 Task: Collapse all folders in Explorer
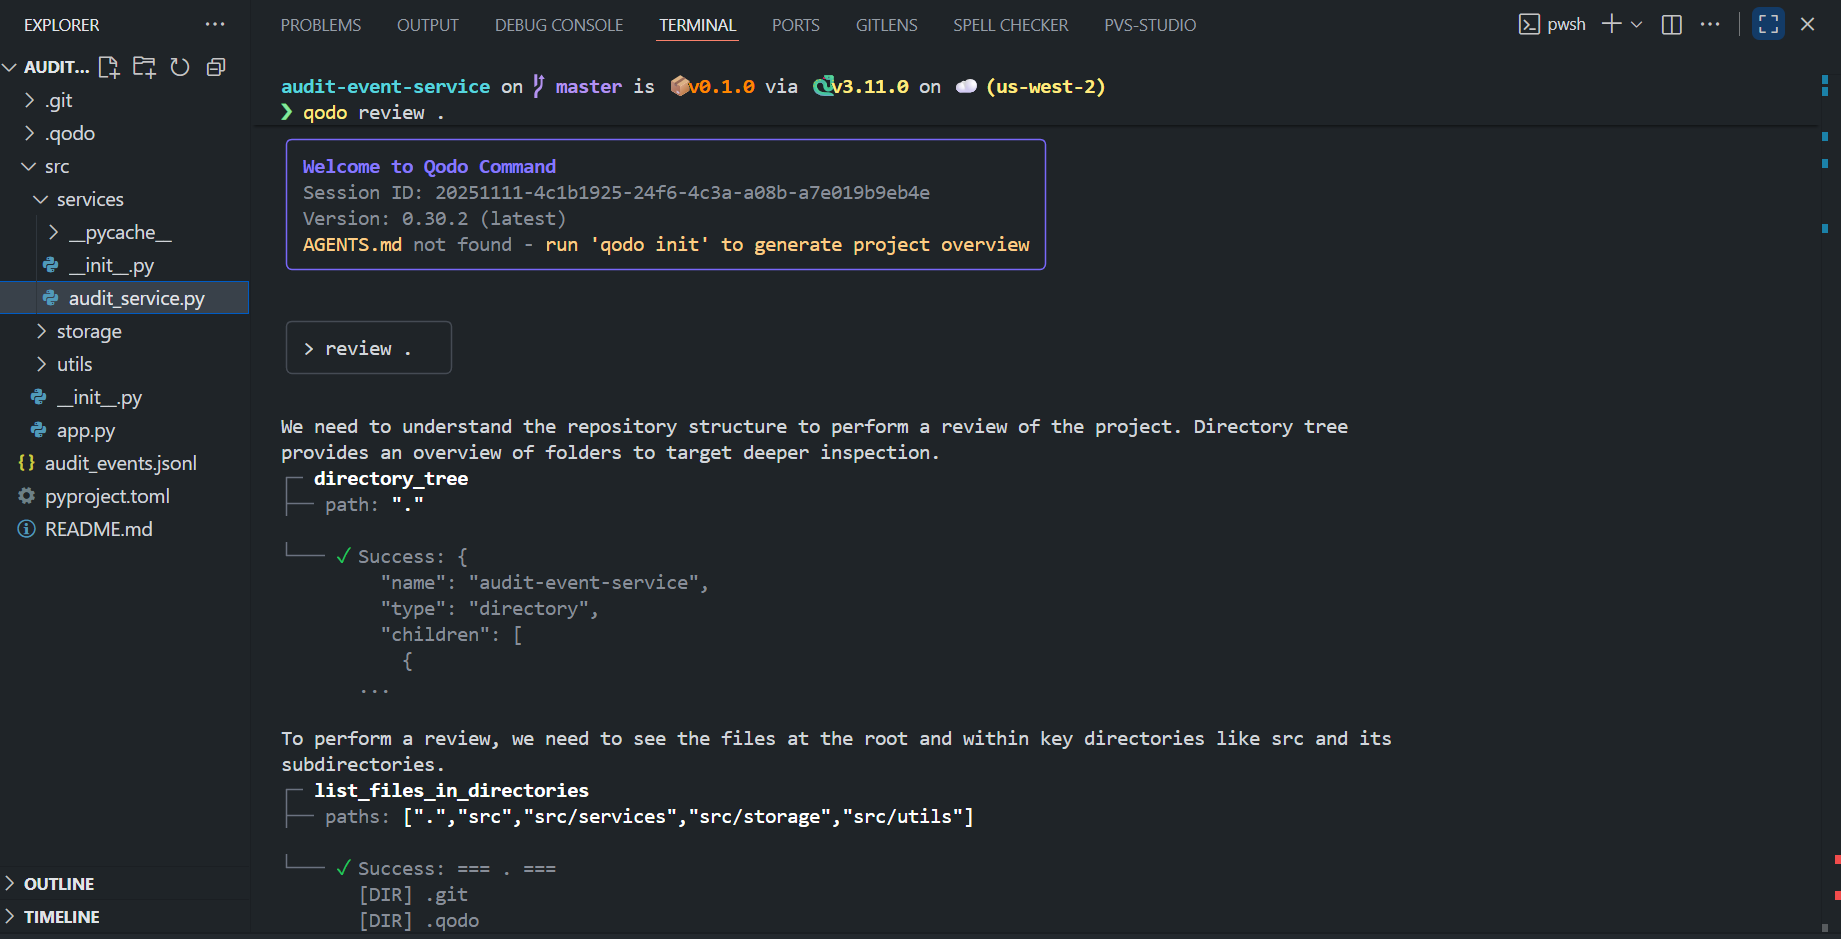[x=216, y=67]
